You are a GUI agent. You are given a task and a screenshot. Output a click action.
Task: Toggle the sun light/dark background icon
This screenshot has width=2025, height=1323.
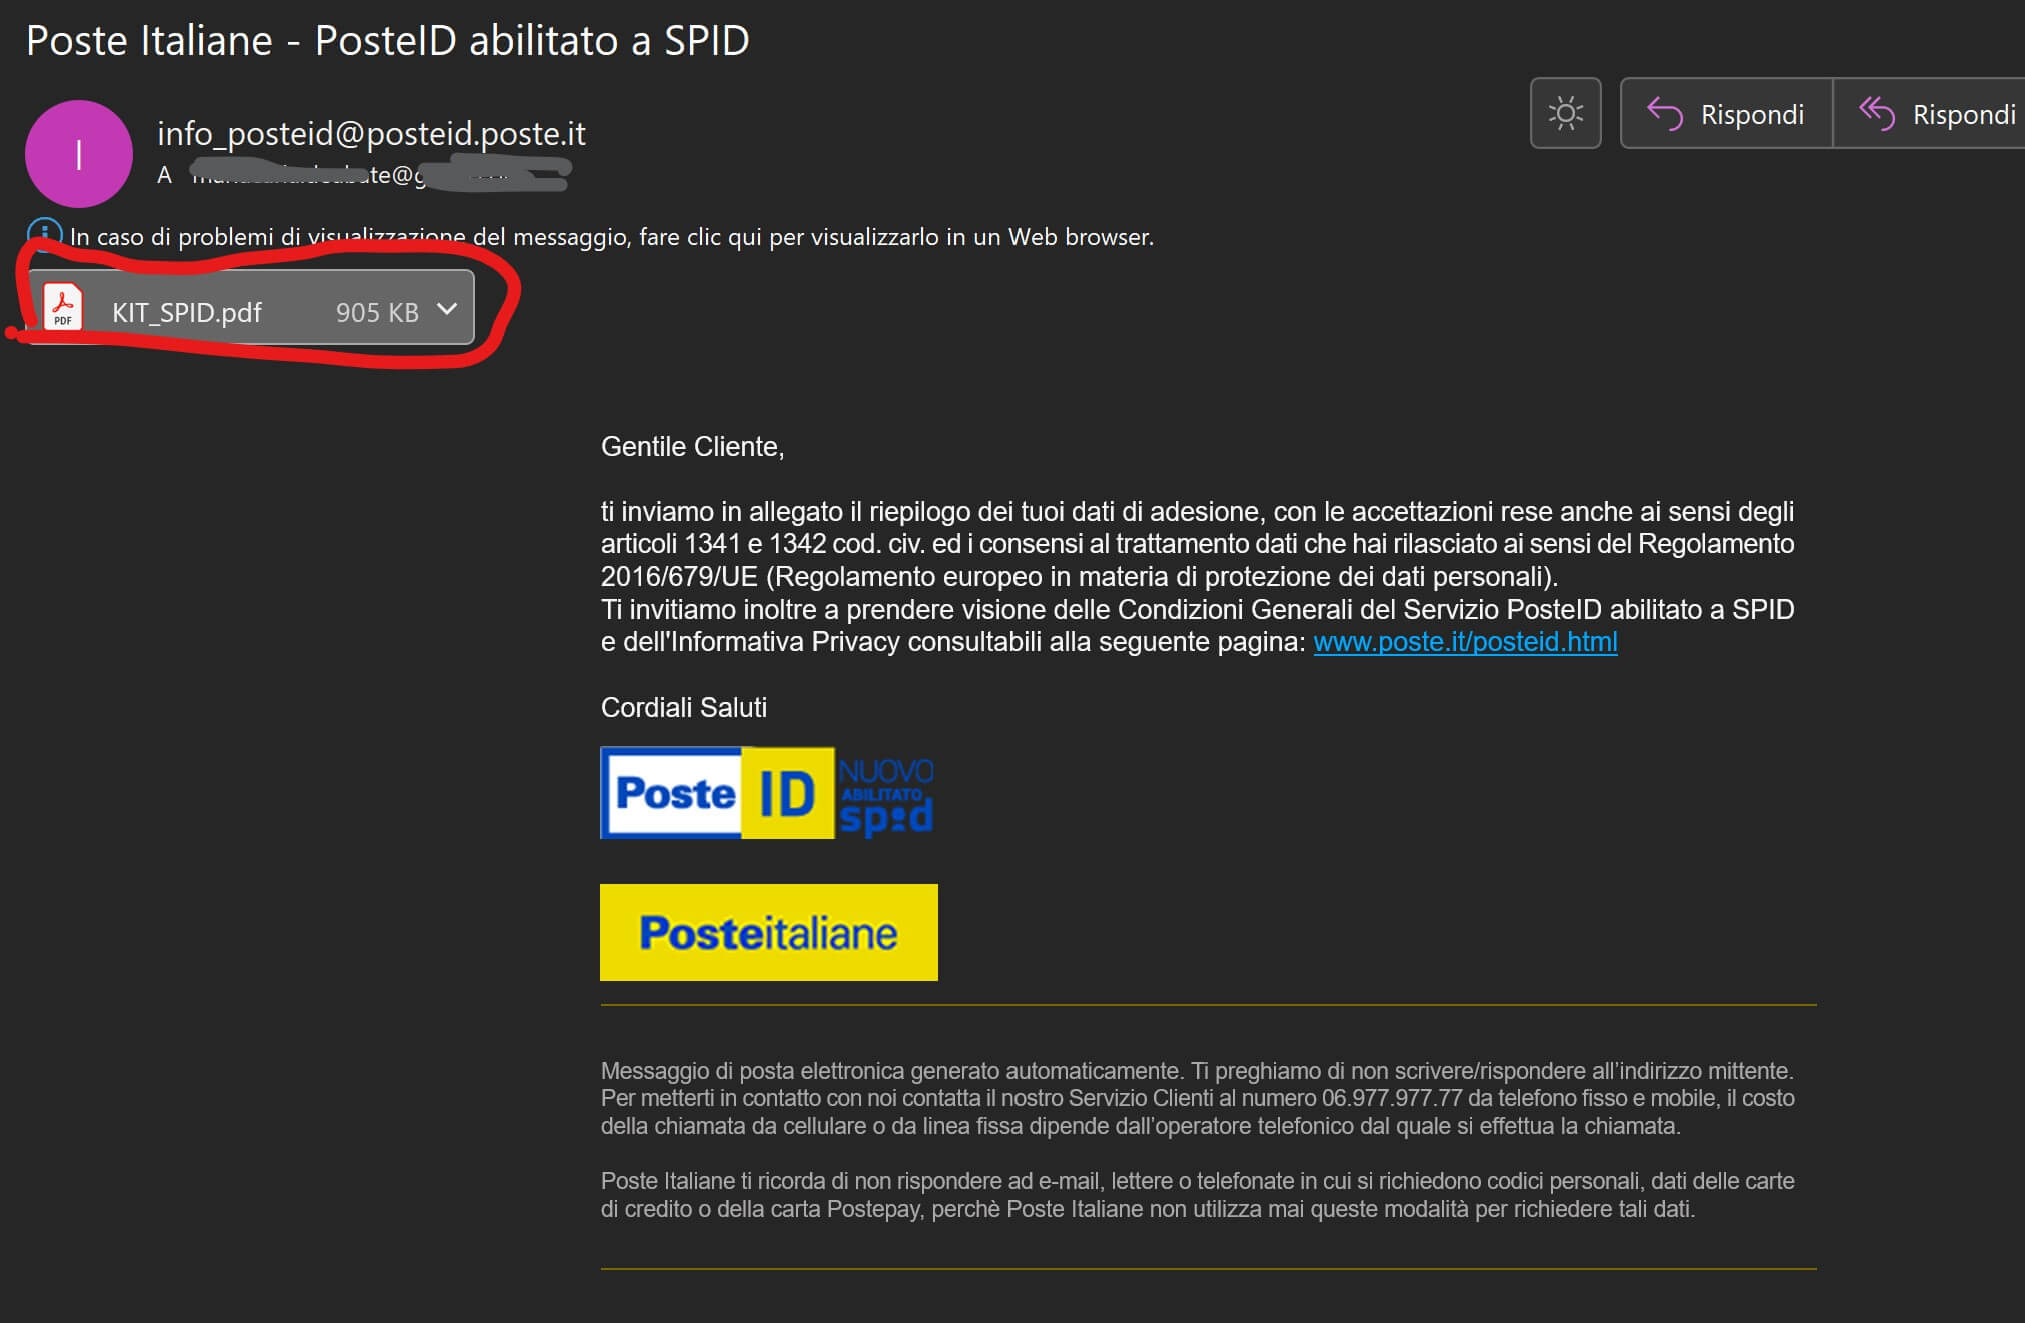coord(1565,113)
